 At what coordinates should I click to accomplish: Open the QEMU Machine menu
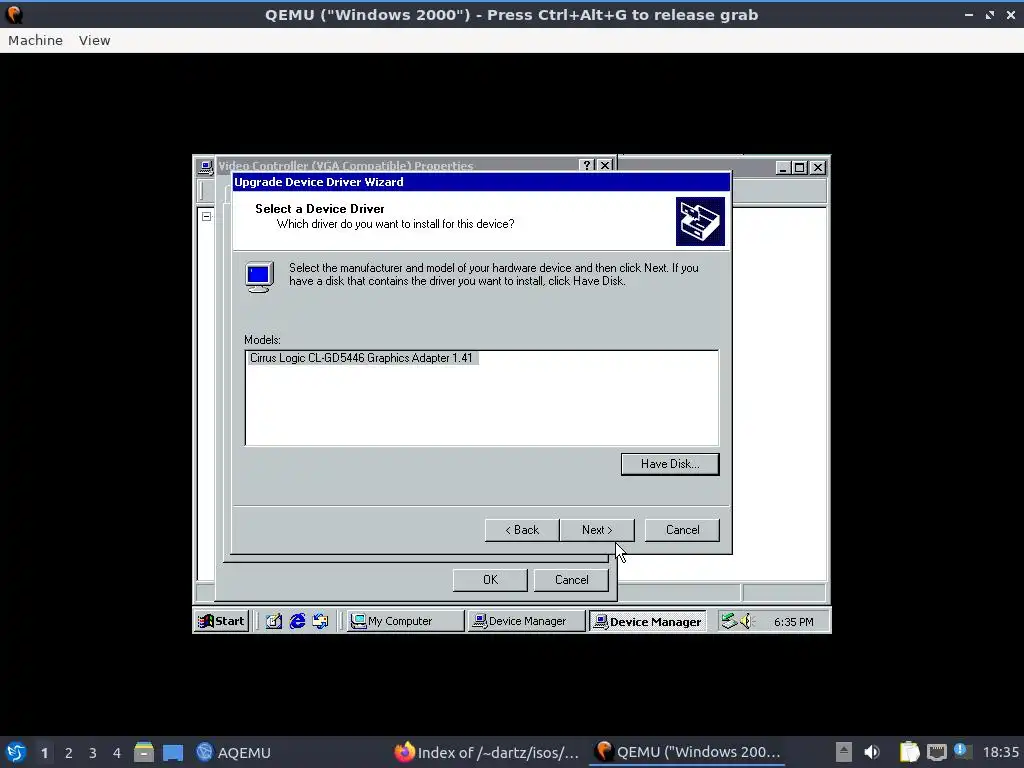[35, 40]
